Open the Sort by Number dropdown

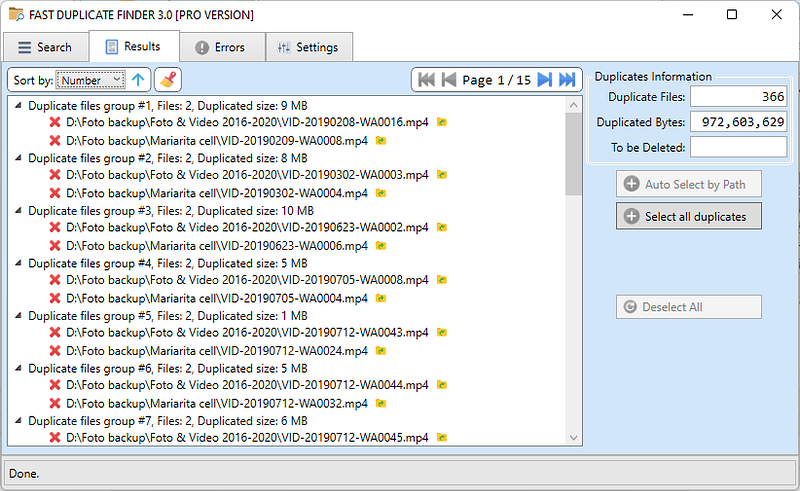90,80
